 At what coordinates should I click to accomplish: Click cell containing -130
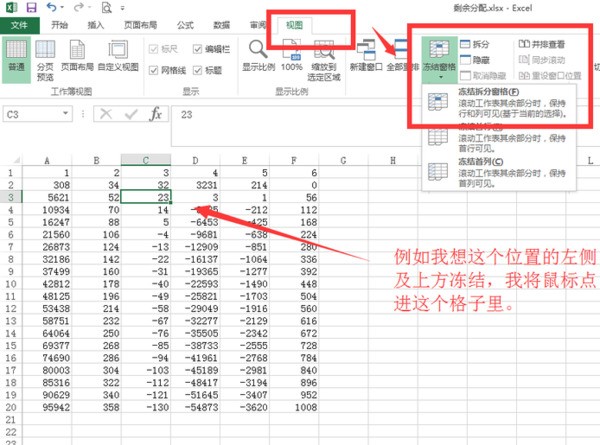pos(146,407)
